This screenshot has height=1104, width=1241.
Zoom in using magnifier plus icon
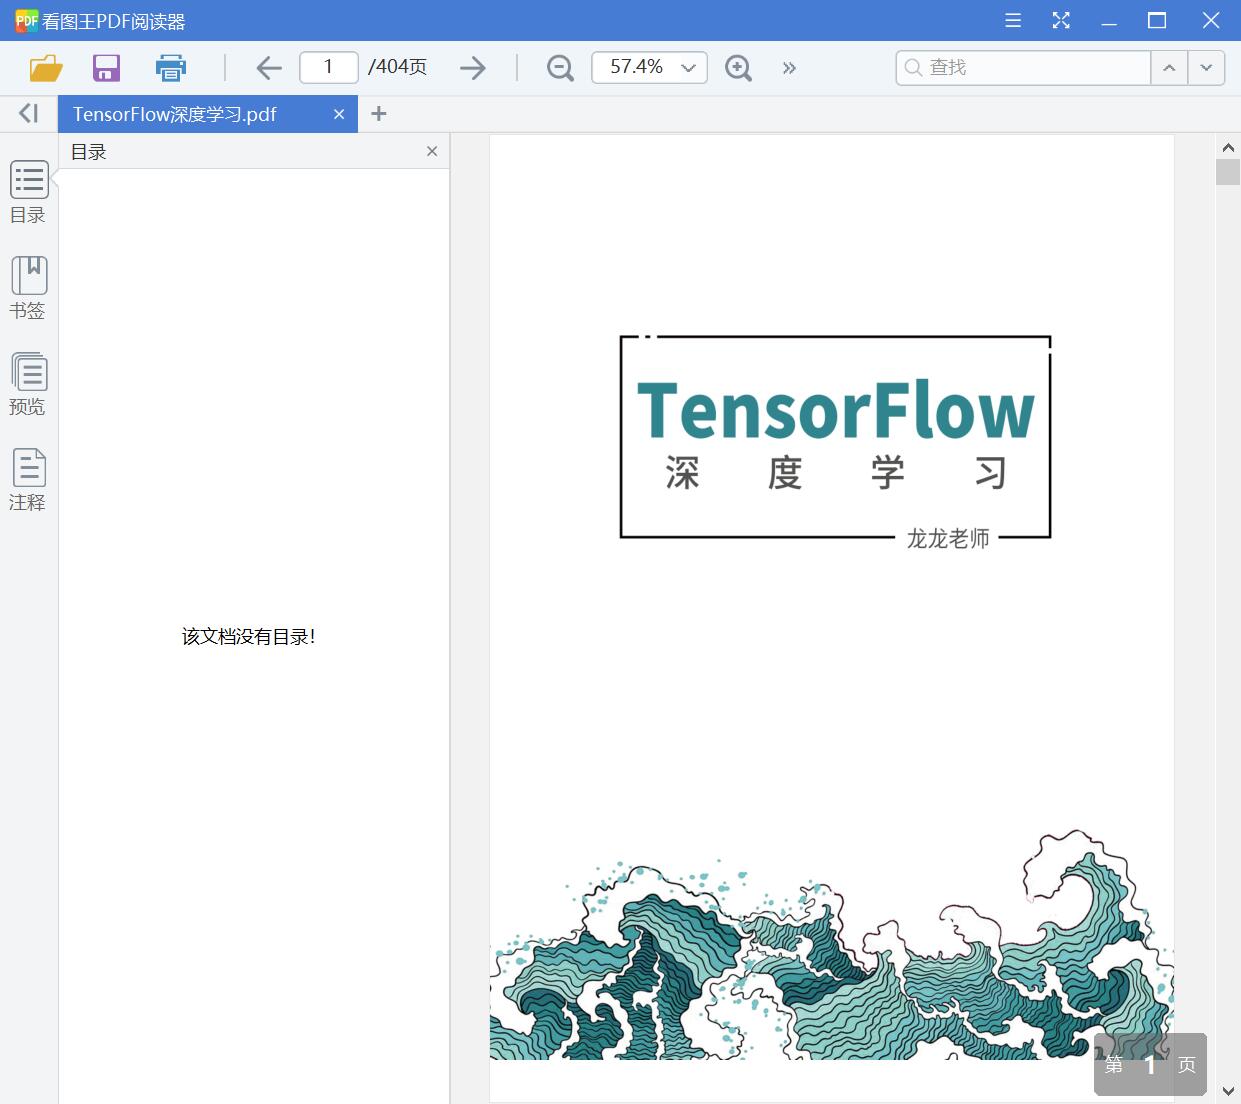[x=738, y=68]
